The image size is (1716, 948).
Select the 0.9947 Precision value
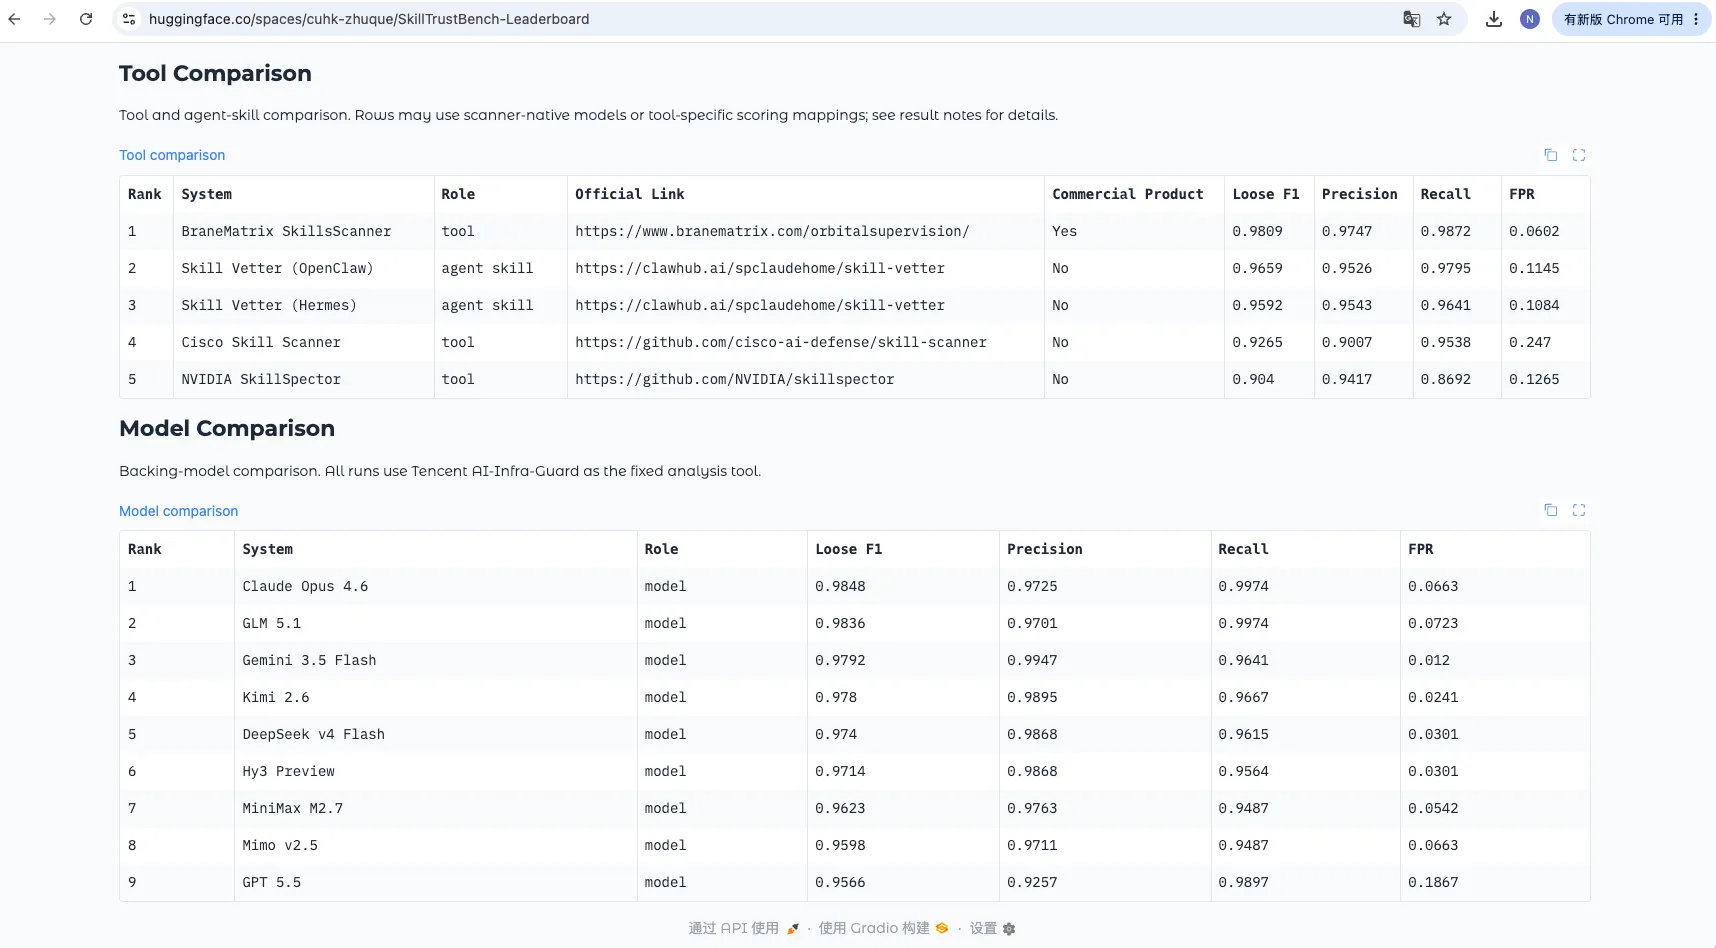pos(1105,660)
